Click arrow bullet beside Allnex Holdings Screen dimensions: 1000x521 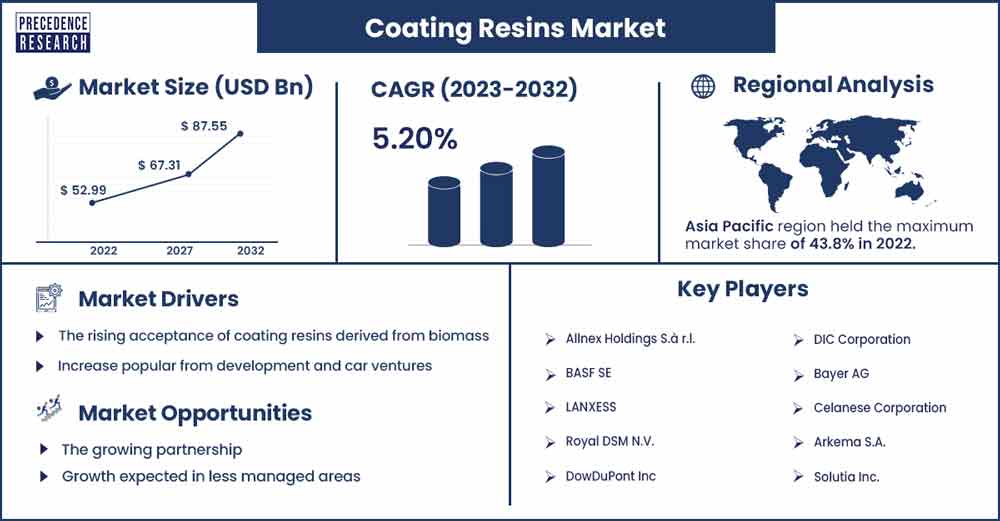[550, 339]
